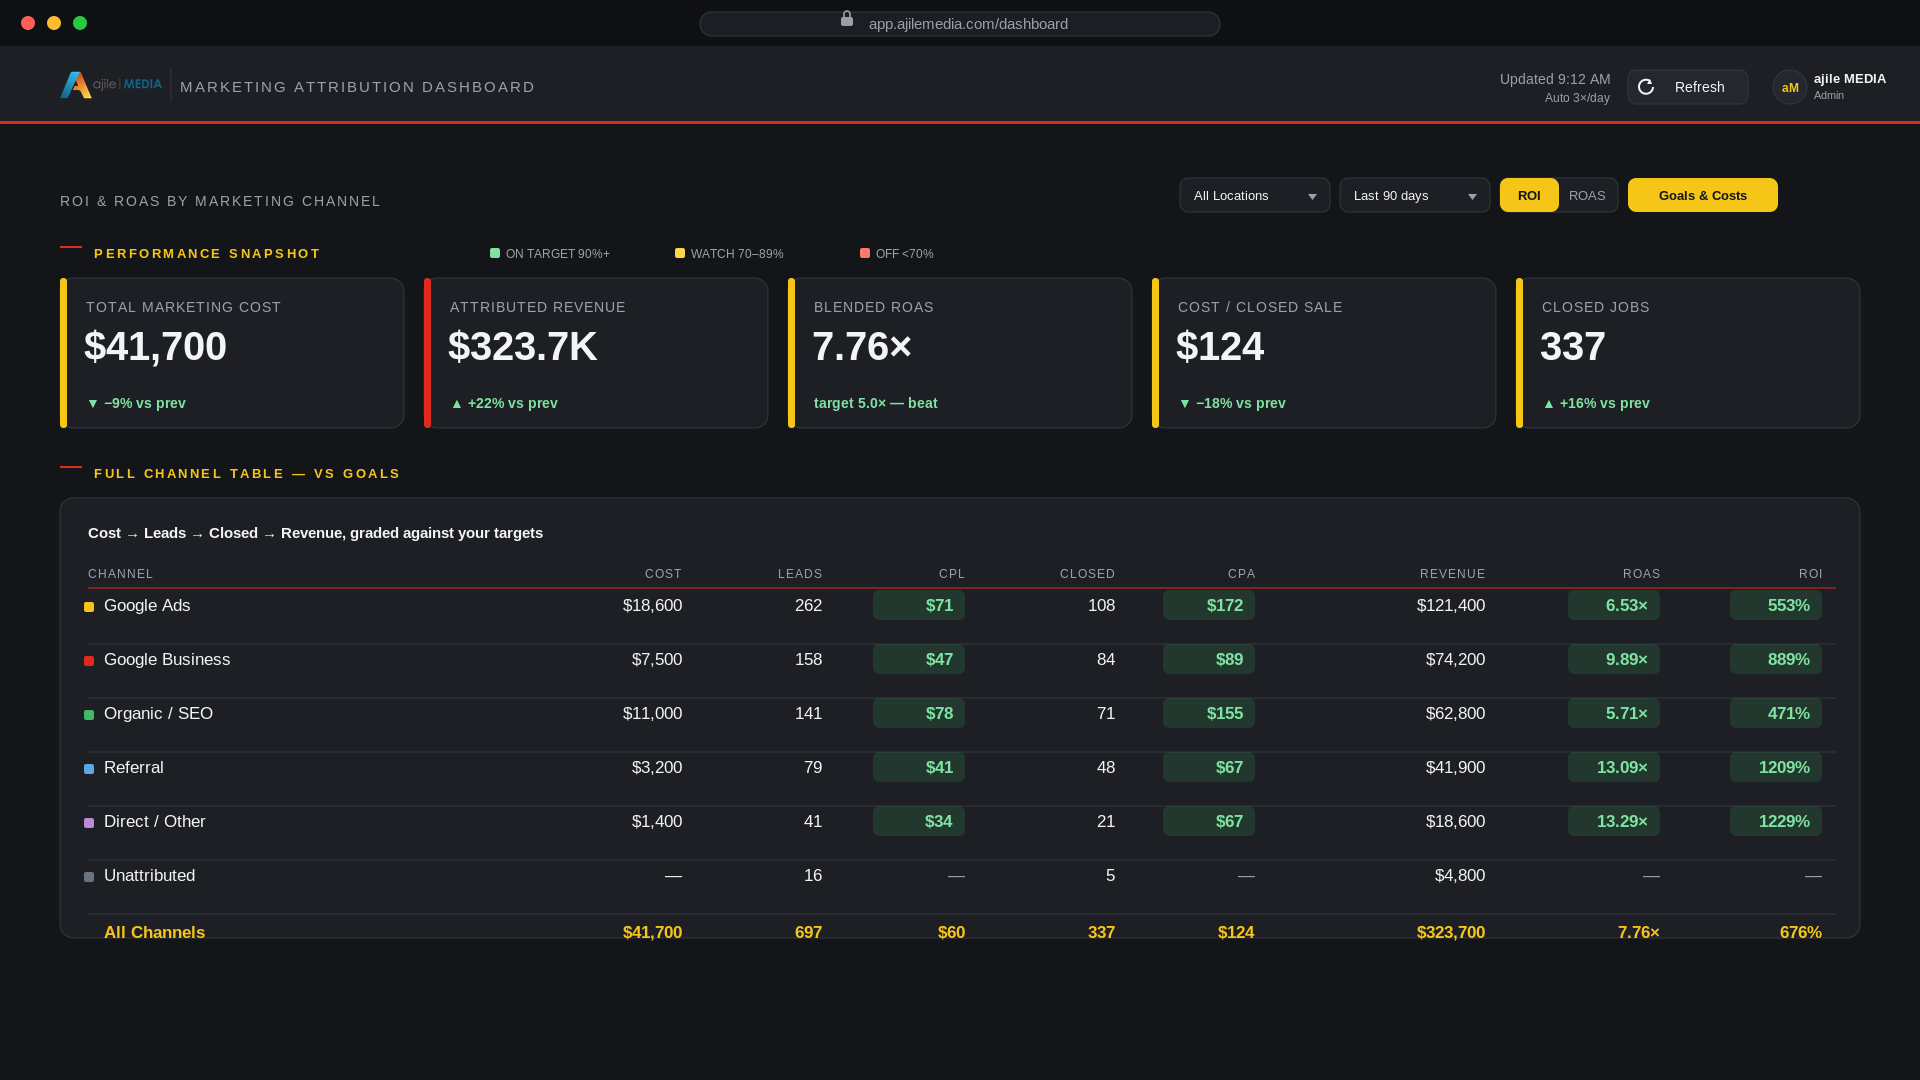Click the Unattributed channel name

[150, 875]
